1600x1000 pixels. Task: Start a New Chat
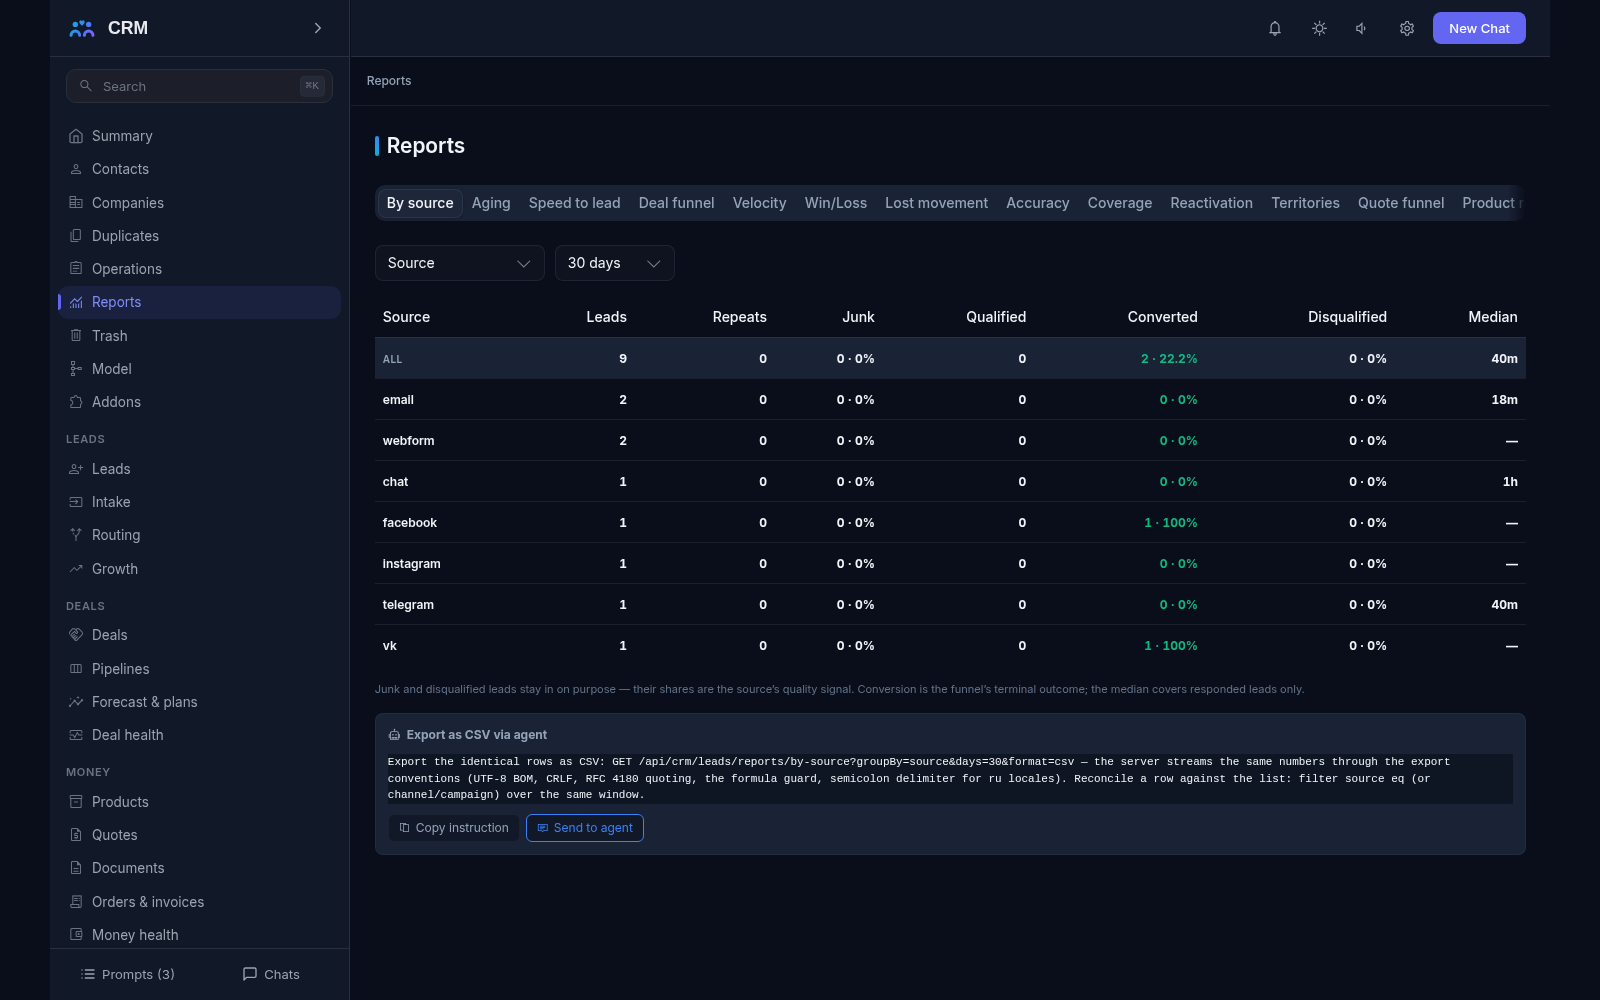1479,28
